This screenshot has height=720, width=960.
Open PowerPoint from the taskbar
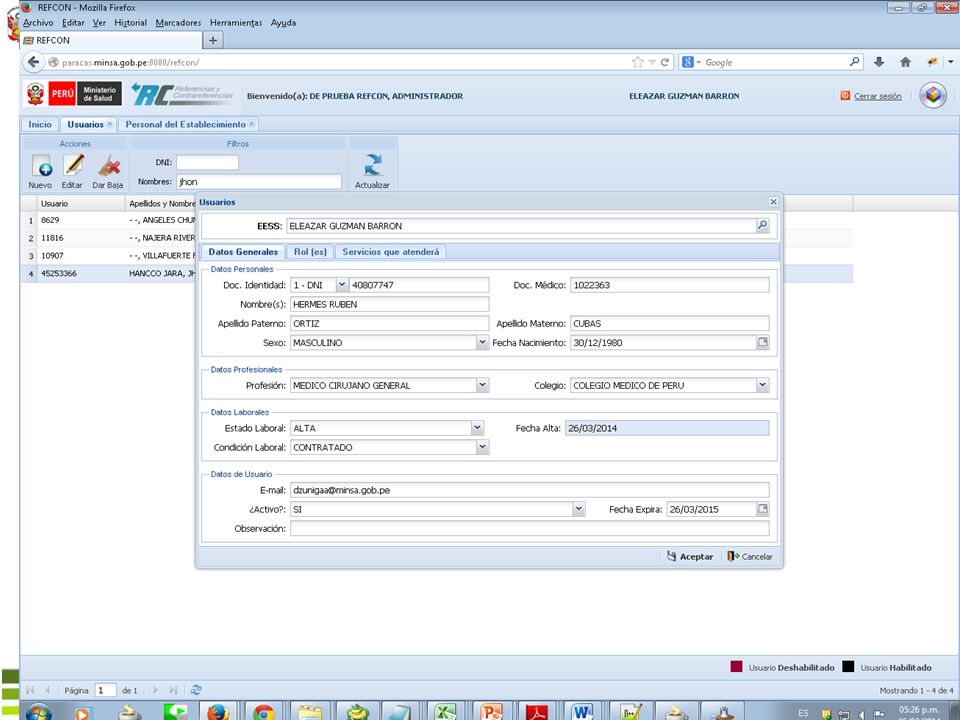pos(491,712)
